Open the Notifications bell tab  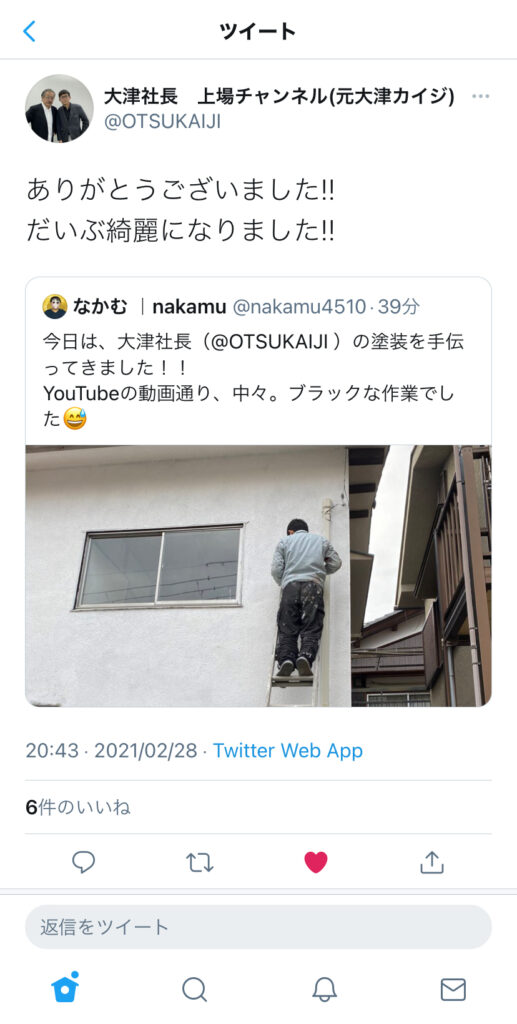click(x=324, y=989)
